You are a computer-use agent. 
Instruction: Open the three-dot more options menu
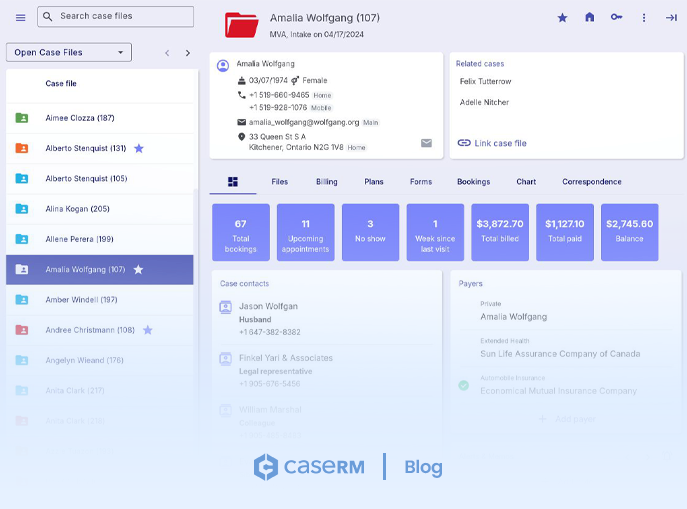(644, 18)
